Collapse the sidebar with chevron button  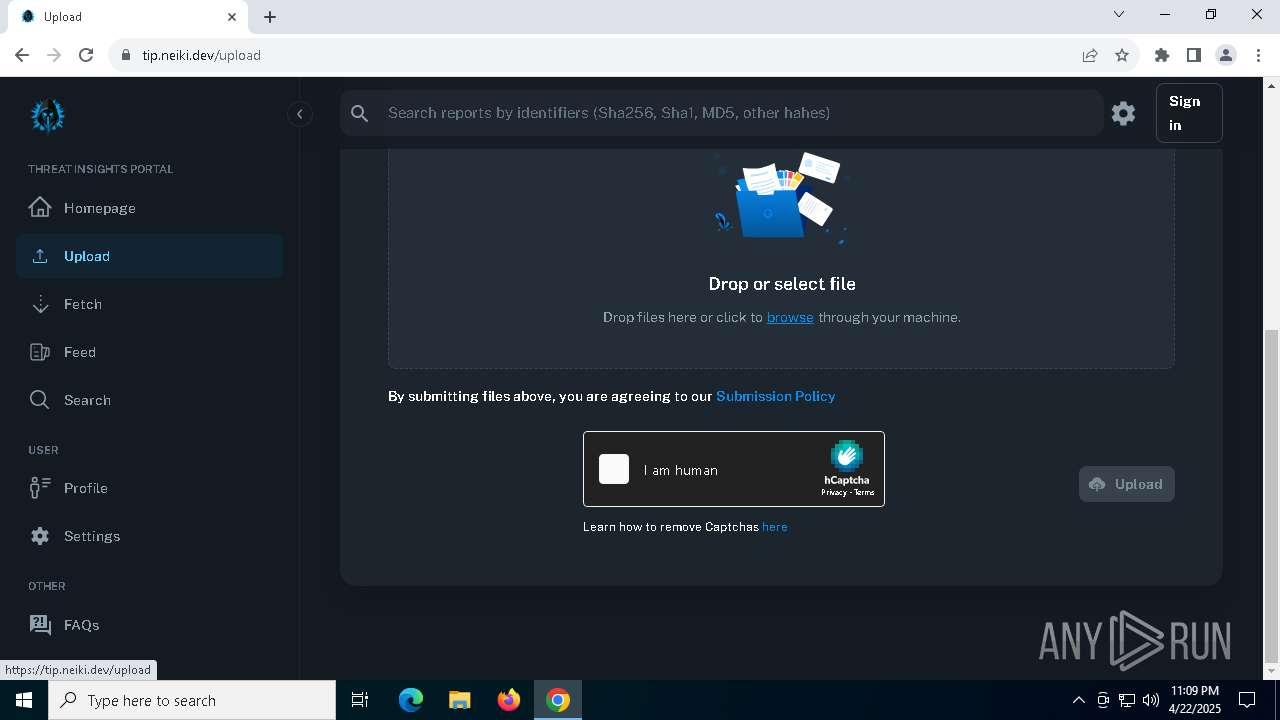(300, 114)
